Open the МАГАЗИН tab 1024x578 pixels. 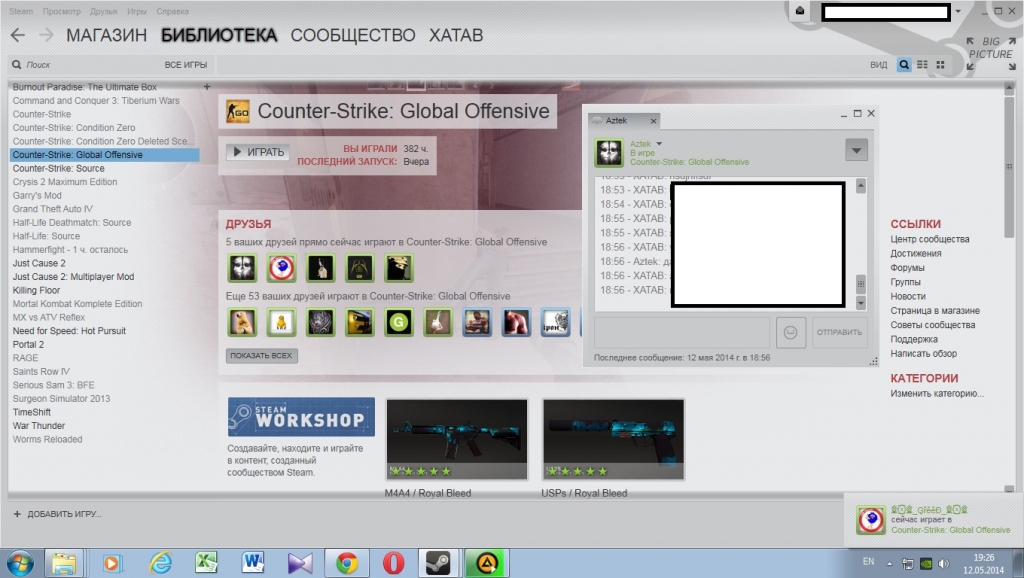pos(106,35)
